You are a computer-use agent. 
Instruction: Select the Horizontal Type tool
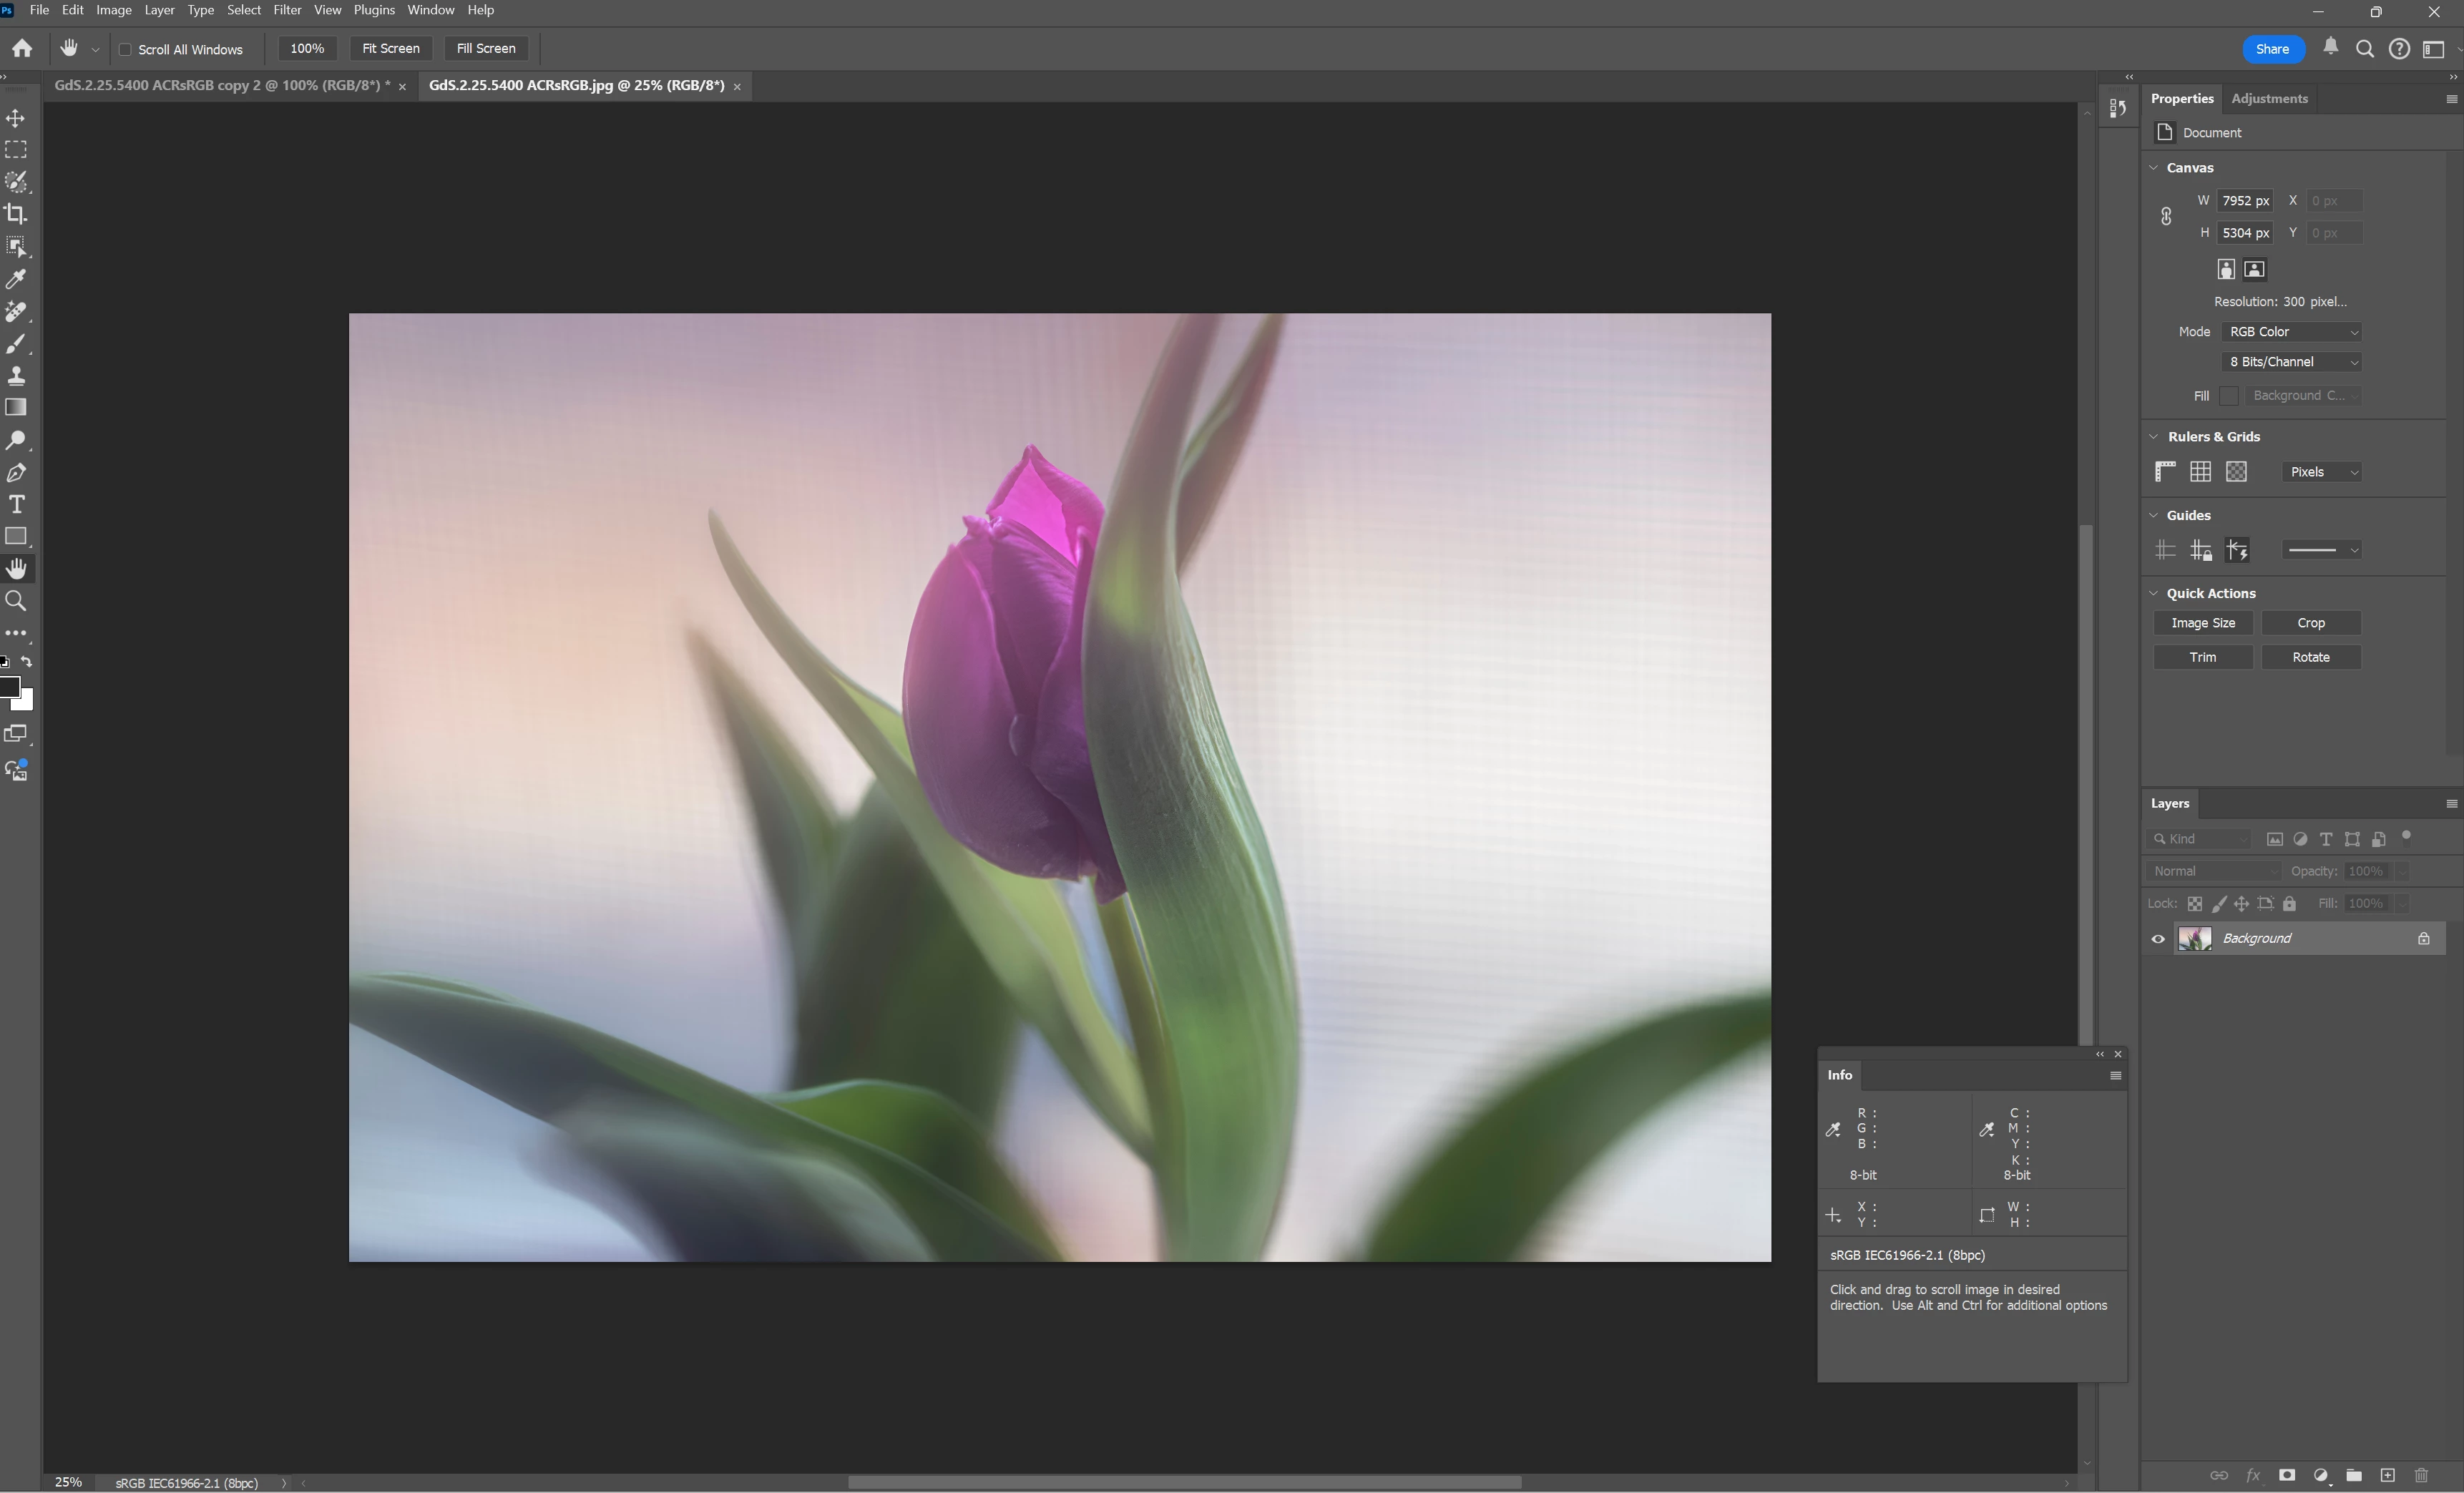(16, 504)
